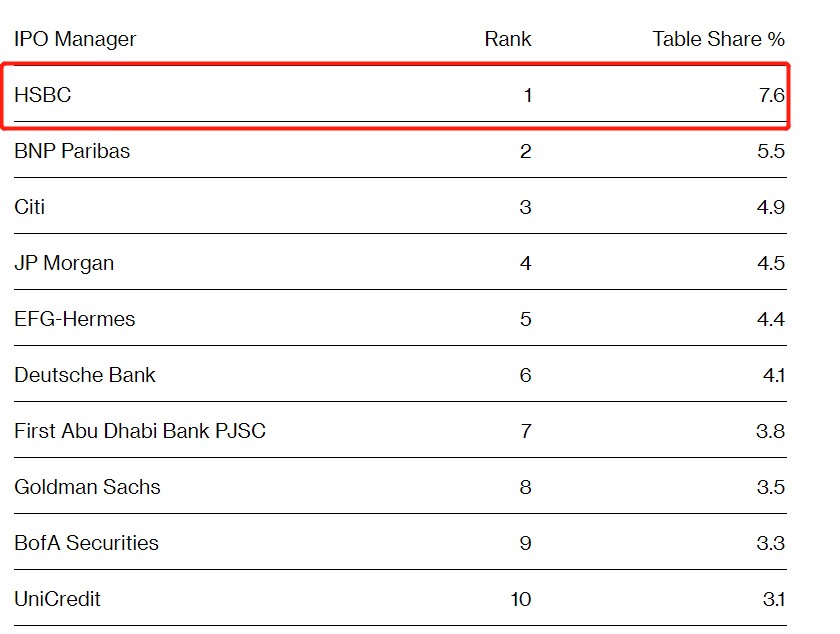The width and height of the screenshot is (840, 634).
Task: Click the Table Share % column header
Action: pyautogui.click(x=718, y=39)
